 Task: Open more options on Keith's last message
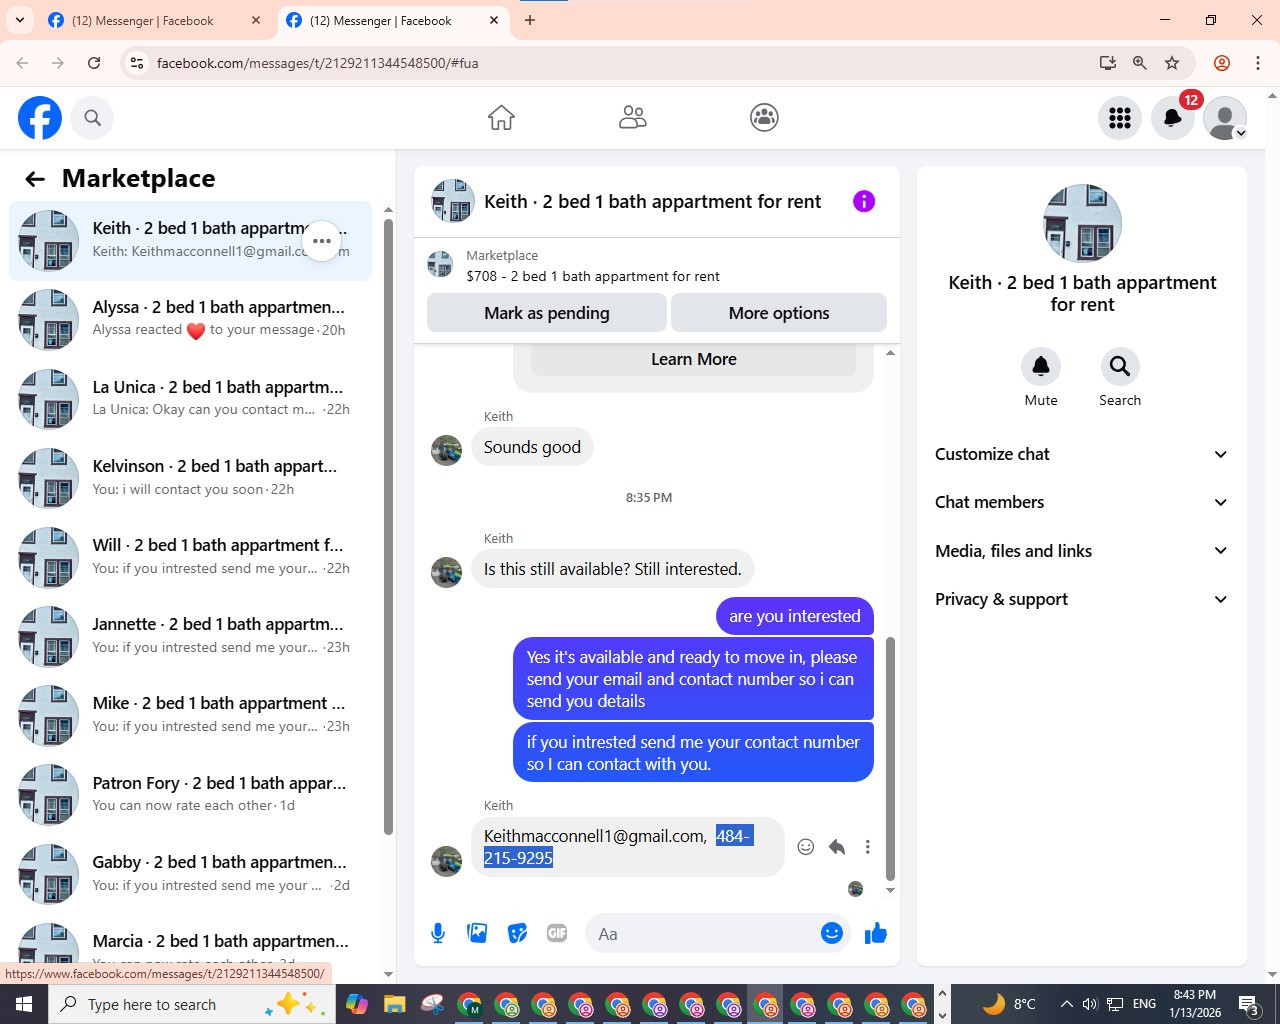pyautogui.click(x=868, y=847)
